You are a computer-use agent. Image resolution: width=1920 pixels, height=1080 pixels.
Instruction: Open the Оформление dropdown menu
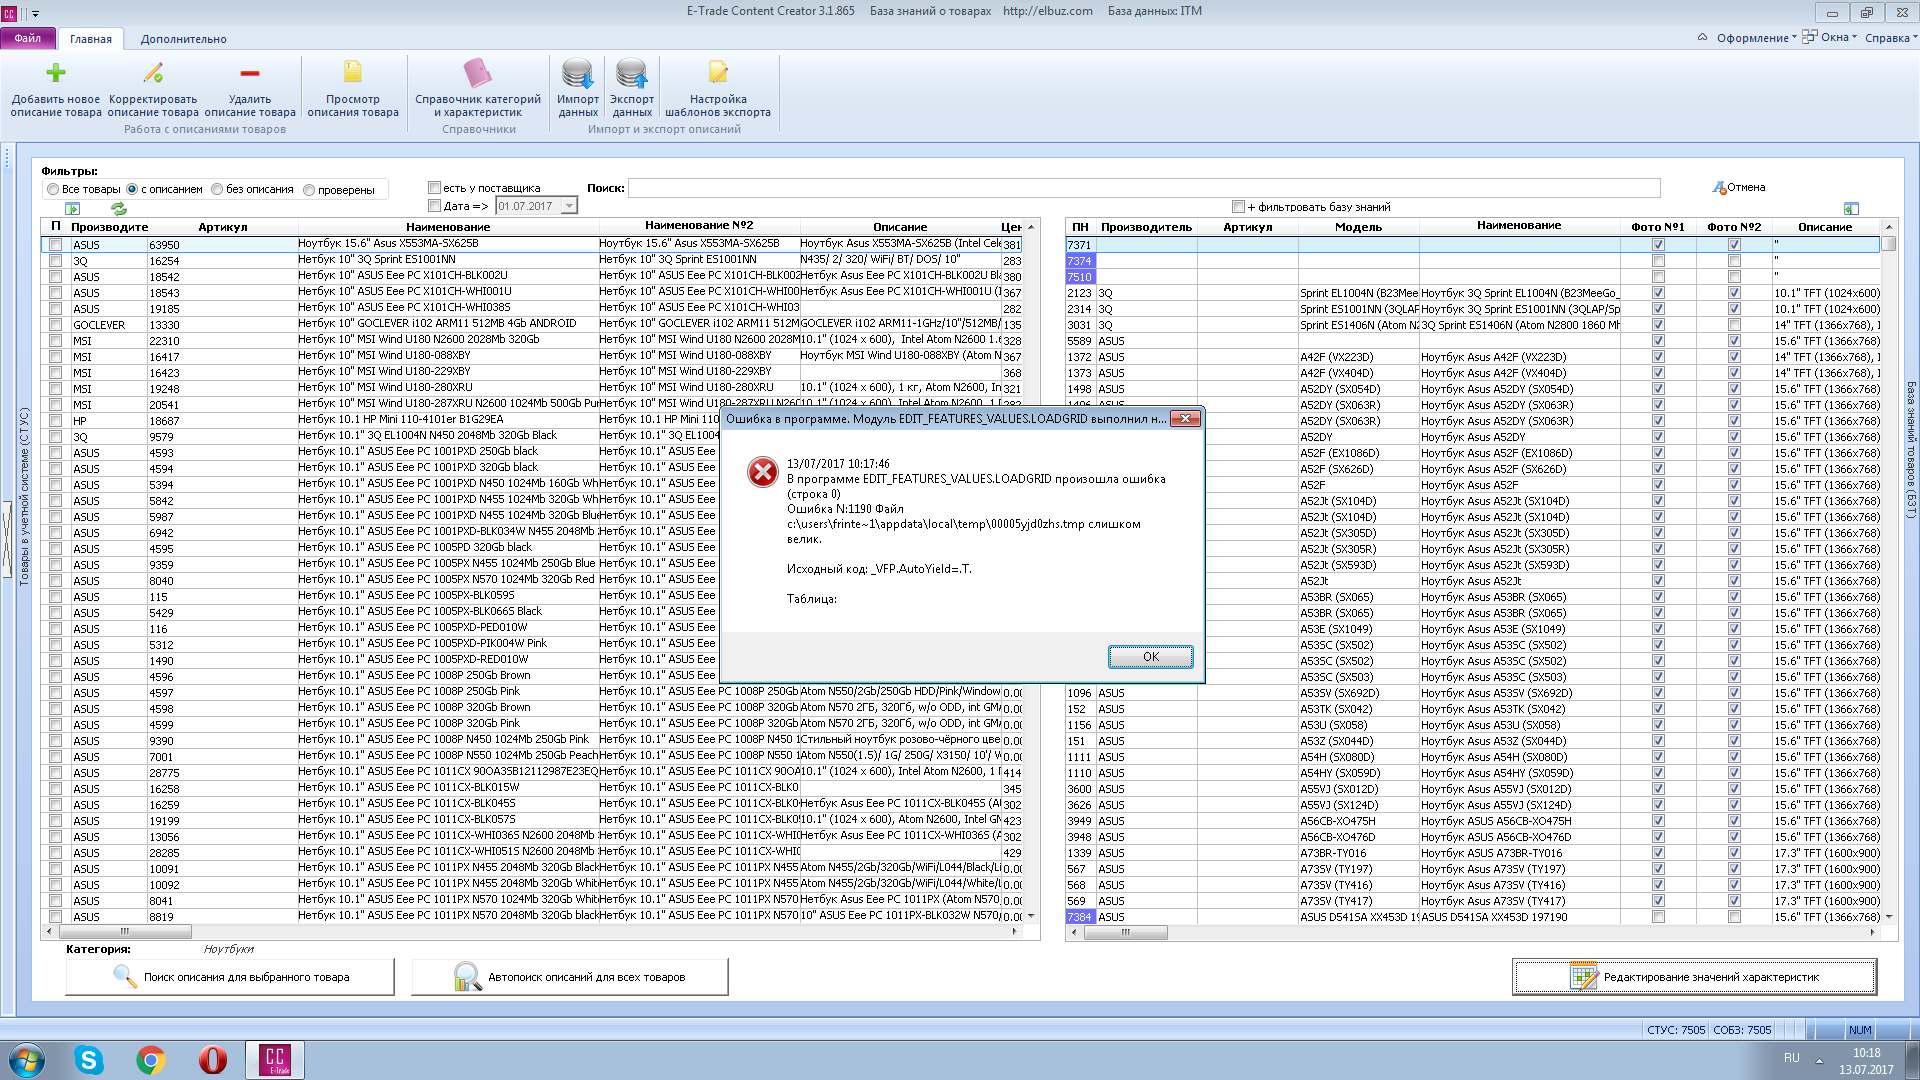[x=1756, y=38]
